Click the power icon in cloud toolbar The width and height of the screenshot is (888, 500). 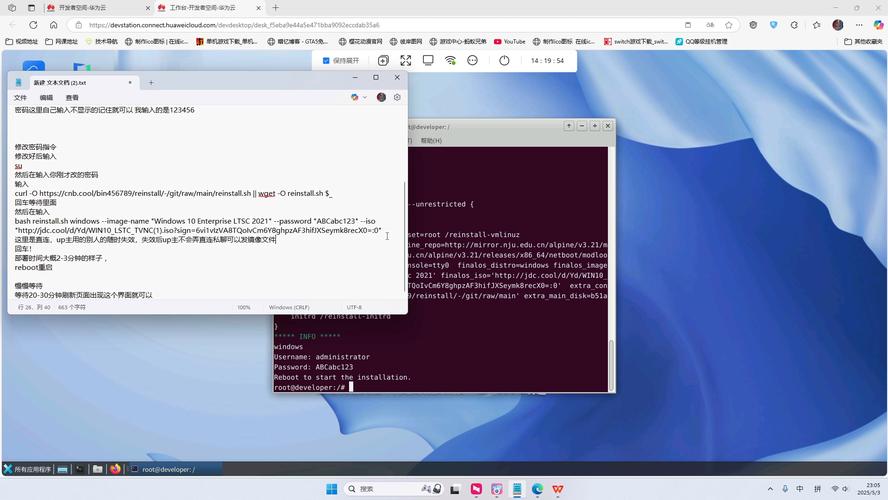tap(504, 60)
